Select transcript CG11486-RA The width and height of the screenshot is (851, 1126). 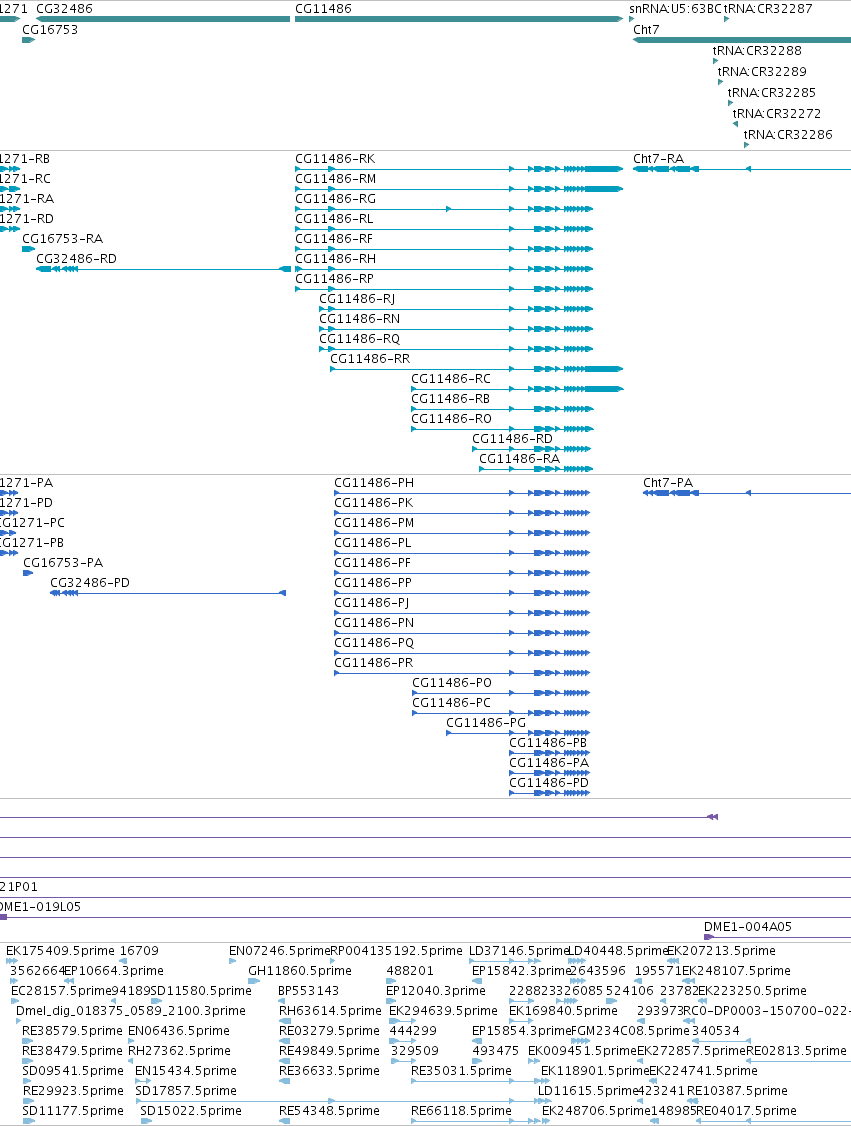(536, 469)
